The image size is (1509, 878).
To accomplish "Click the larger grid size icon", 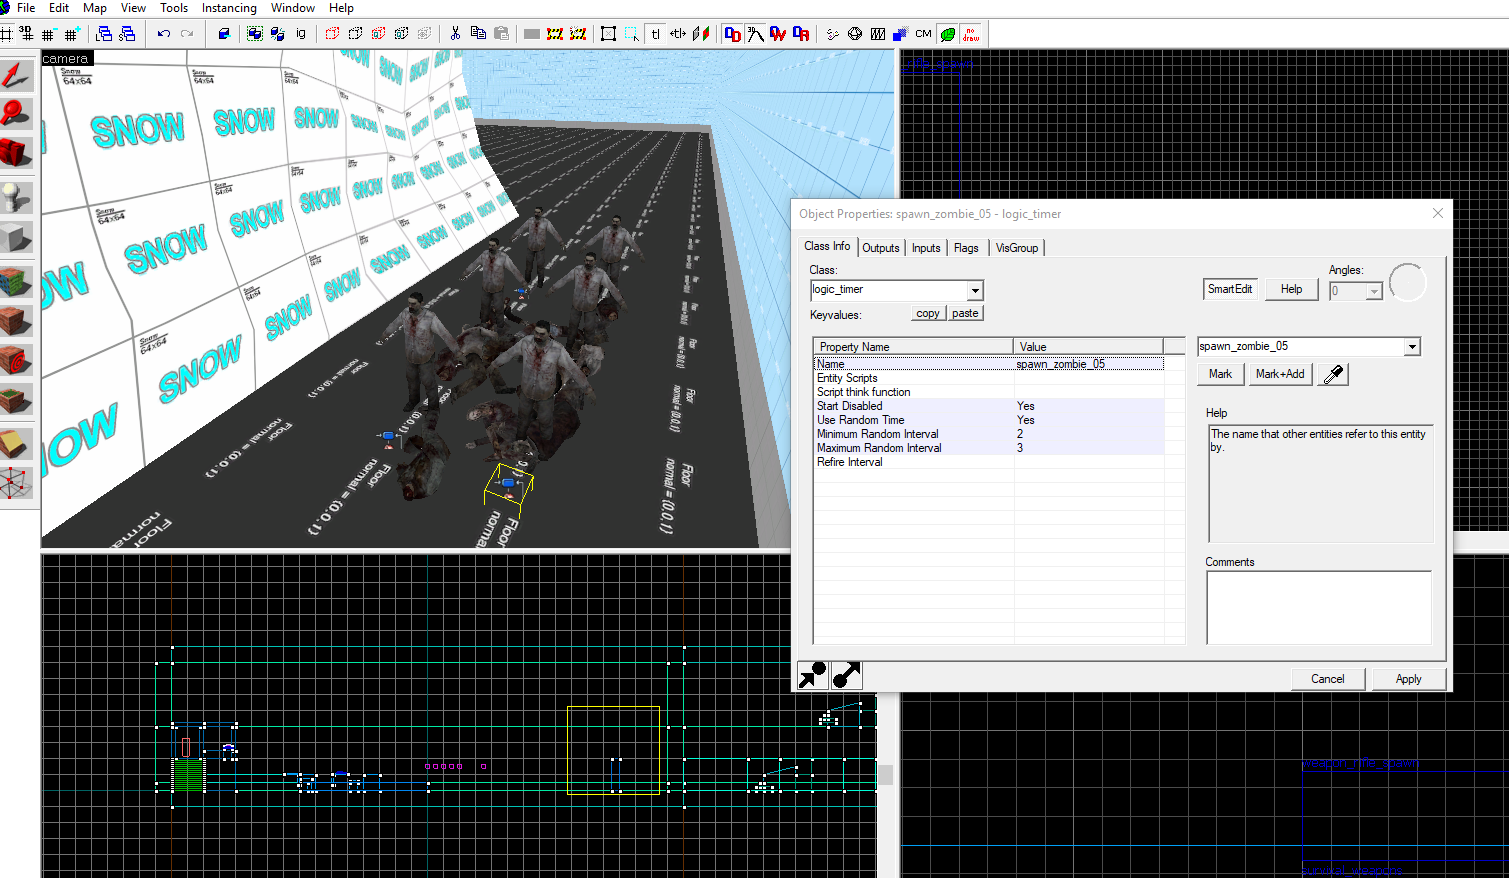I will (71, 34).
